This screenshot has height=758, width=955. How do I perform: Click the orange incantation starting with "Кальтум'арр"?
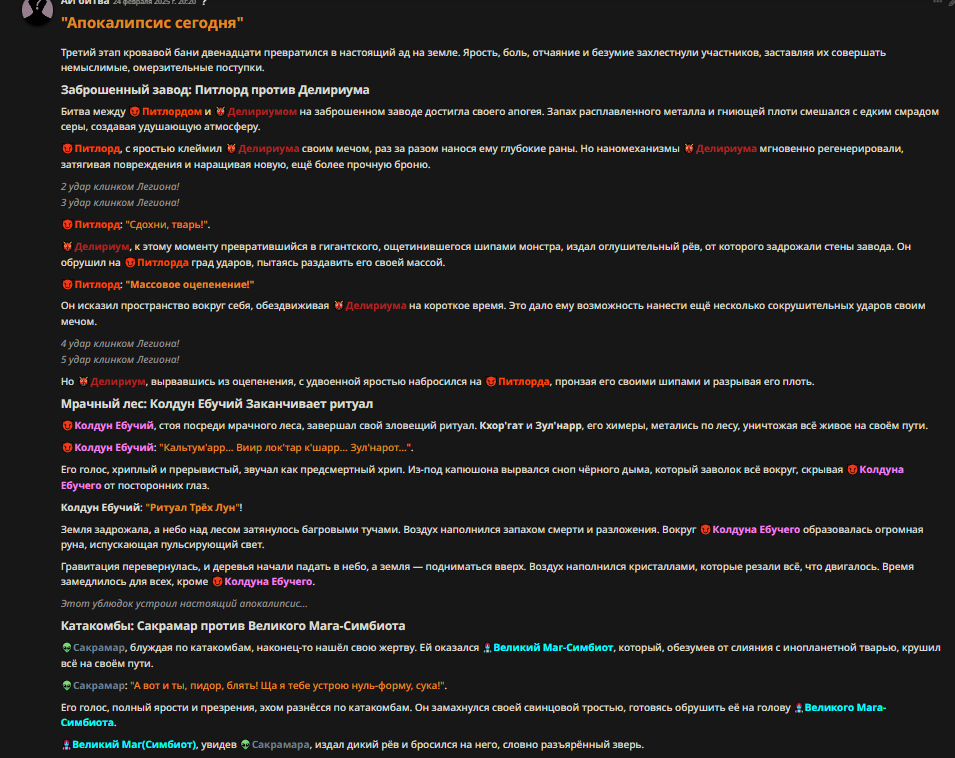[285, 447]
